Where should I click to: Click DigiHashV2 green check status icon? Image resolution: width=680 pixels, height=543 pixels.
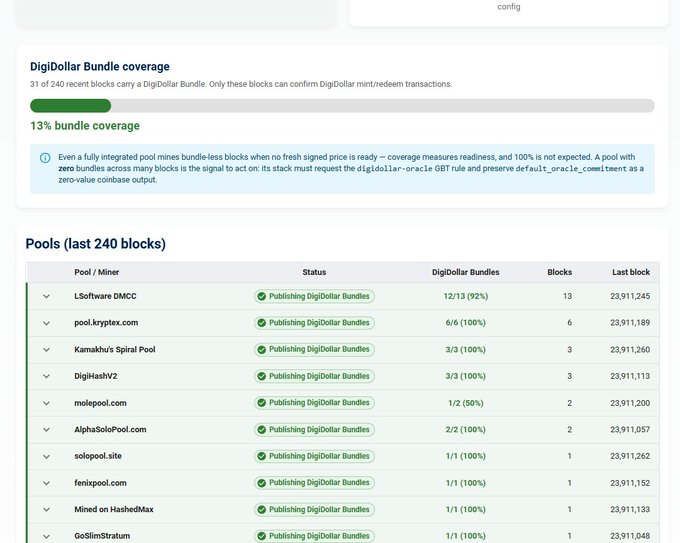(262, 376)
